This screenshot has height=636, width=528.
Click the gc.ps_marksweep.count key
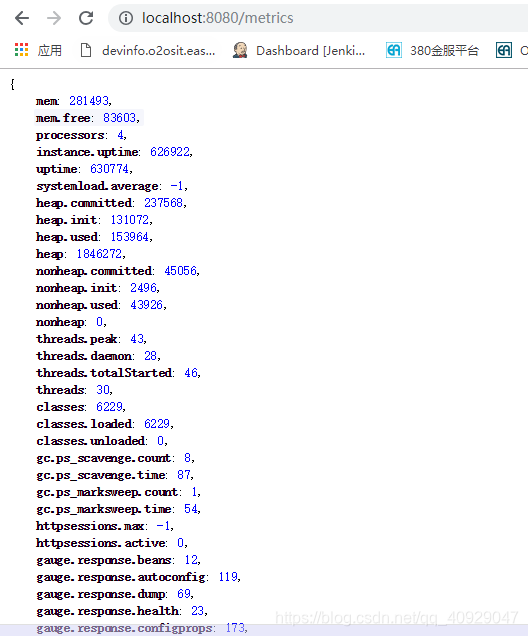point(107,492)
